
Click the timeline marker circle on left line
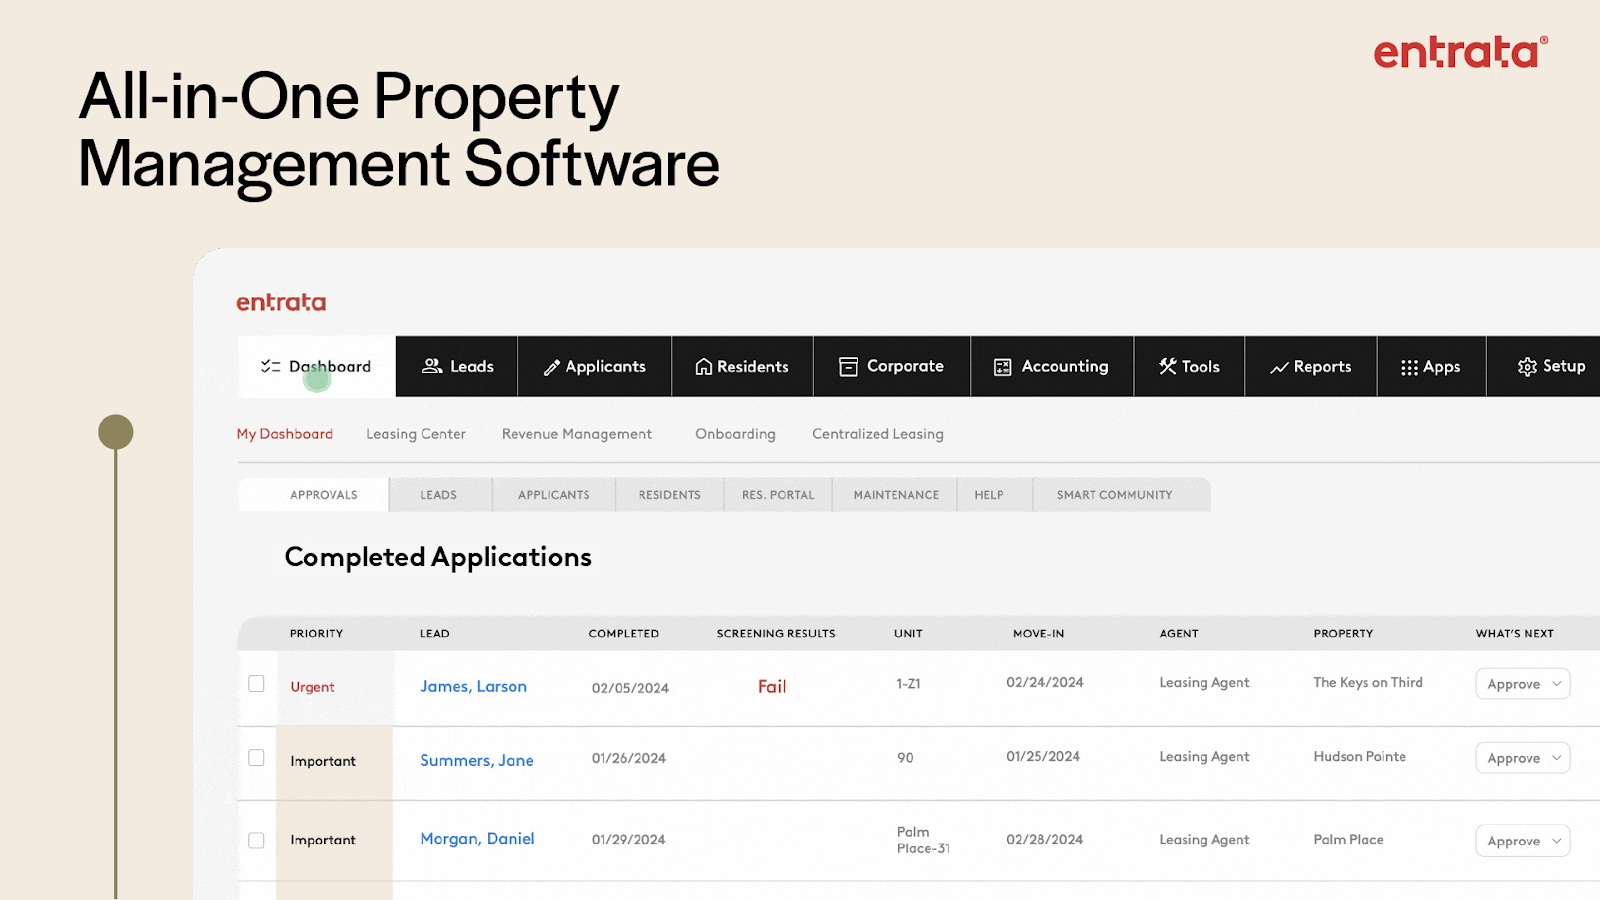pos(116,432)
